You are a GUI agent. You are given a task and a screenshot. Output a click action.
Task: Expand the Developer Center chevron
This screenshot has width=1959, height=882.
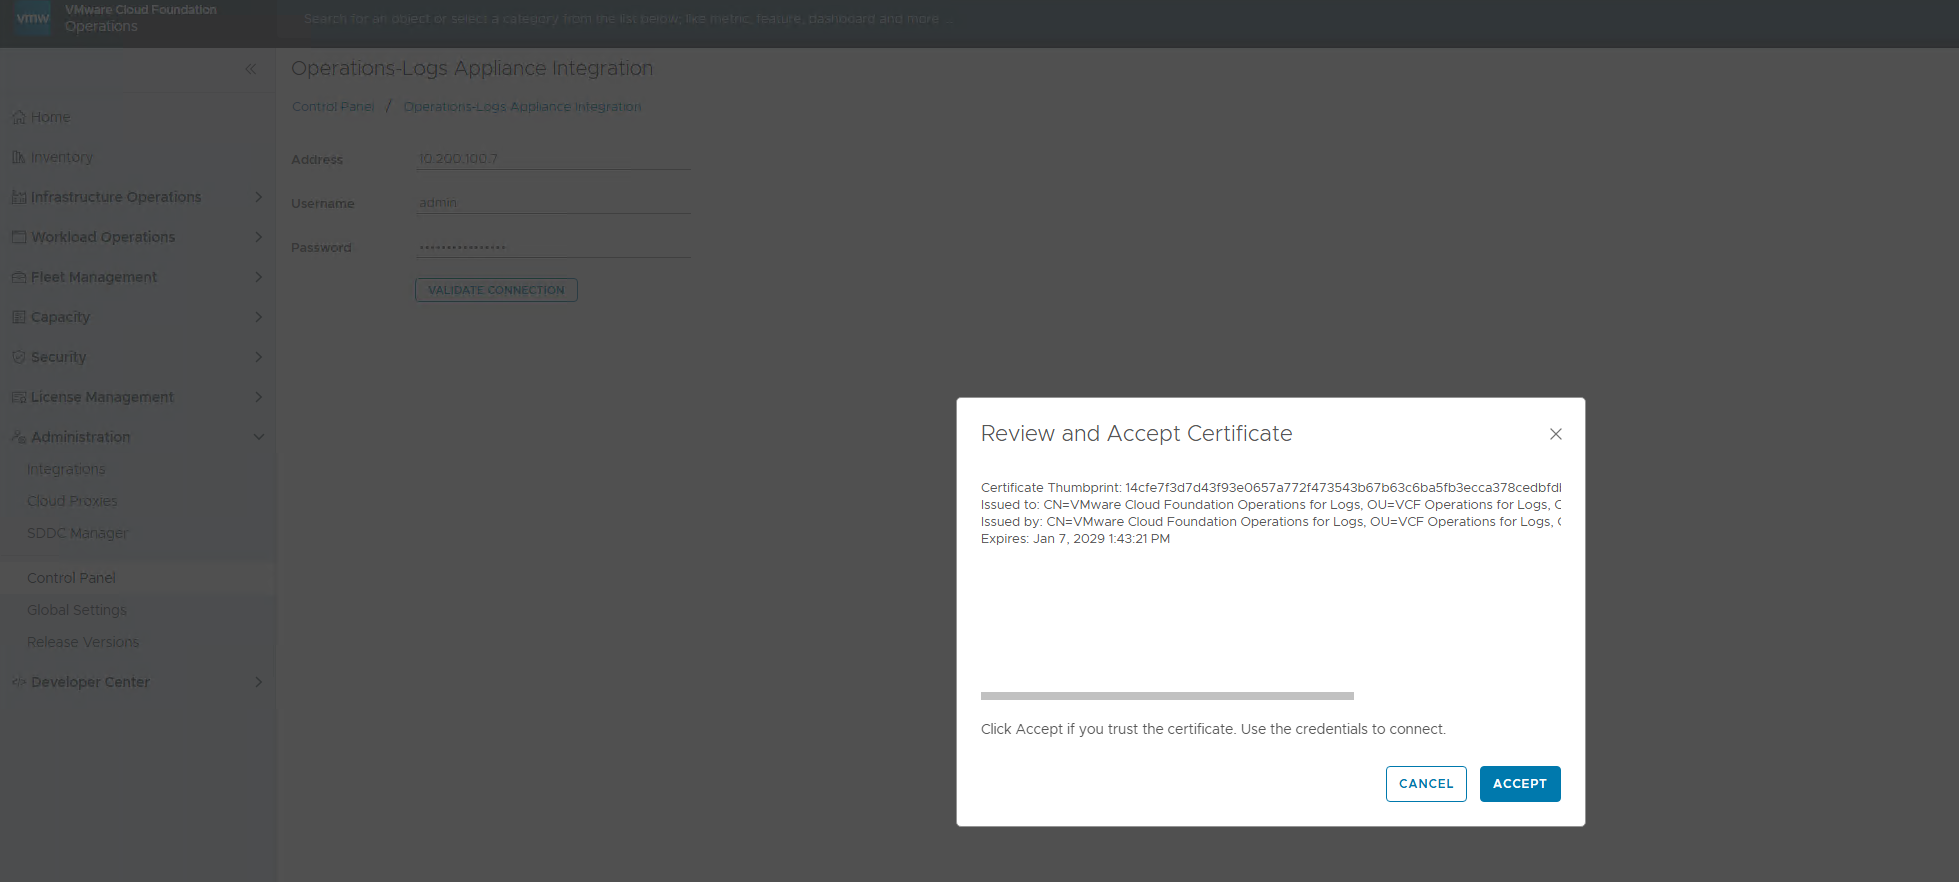tap(258, 682)
